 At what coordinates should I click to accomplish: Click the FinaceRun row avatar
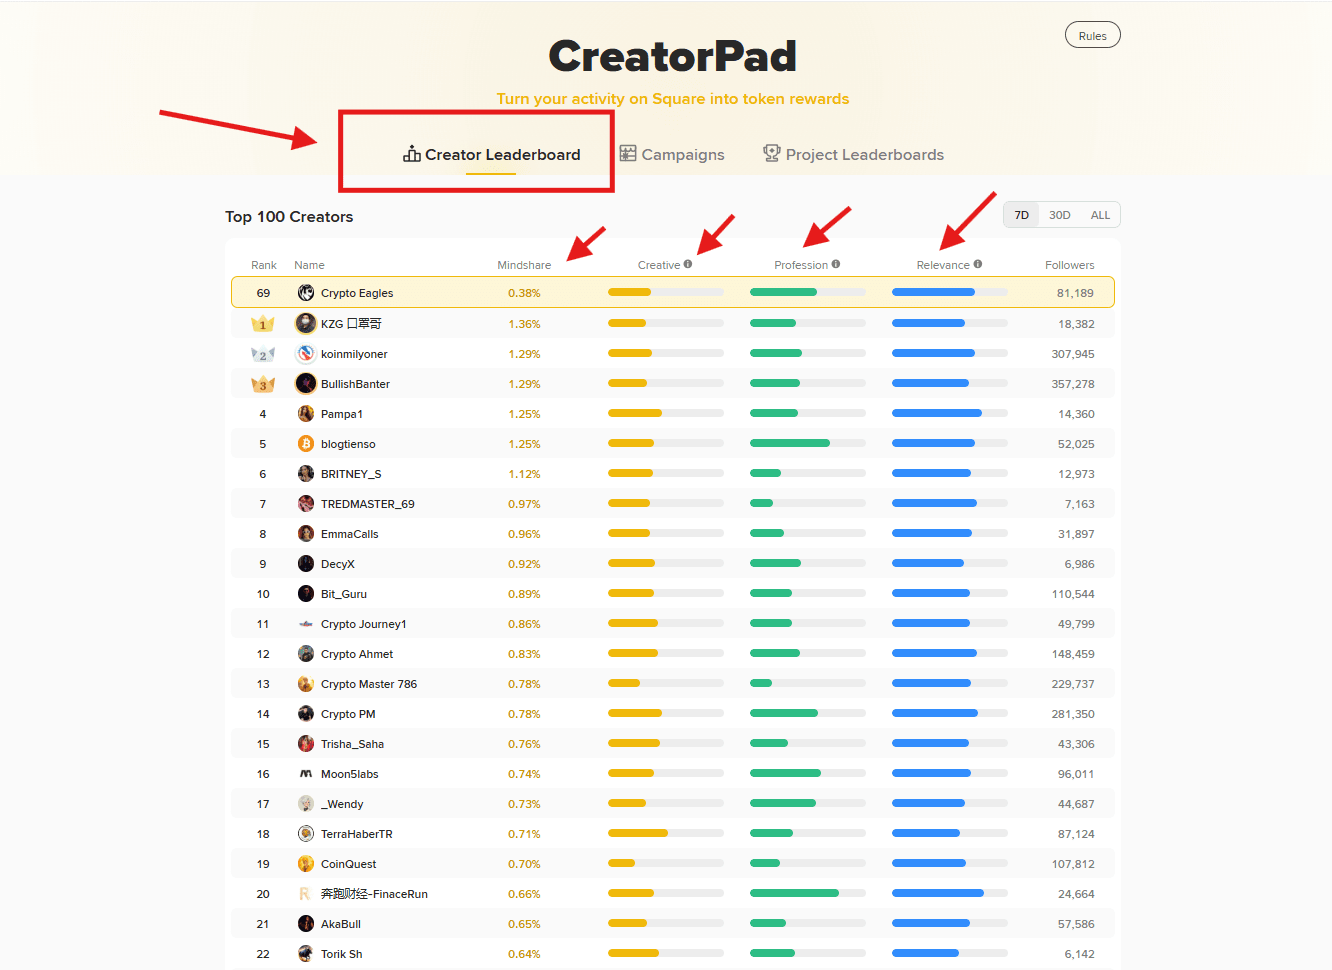306,894
